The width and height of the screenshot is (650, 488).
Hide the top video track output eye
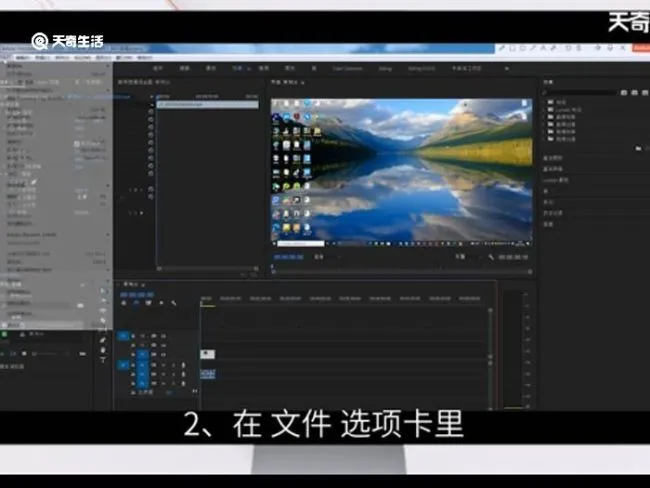tap(164, 335)
